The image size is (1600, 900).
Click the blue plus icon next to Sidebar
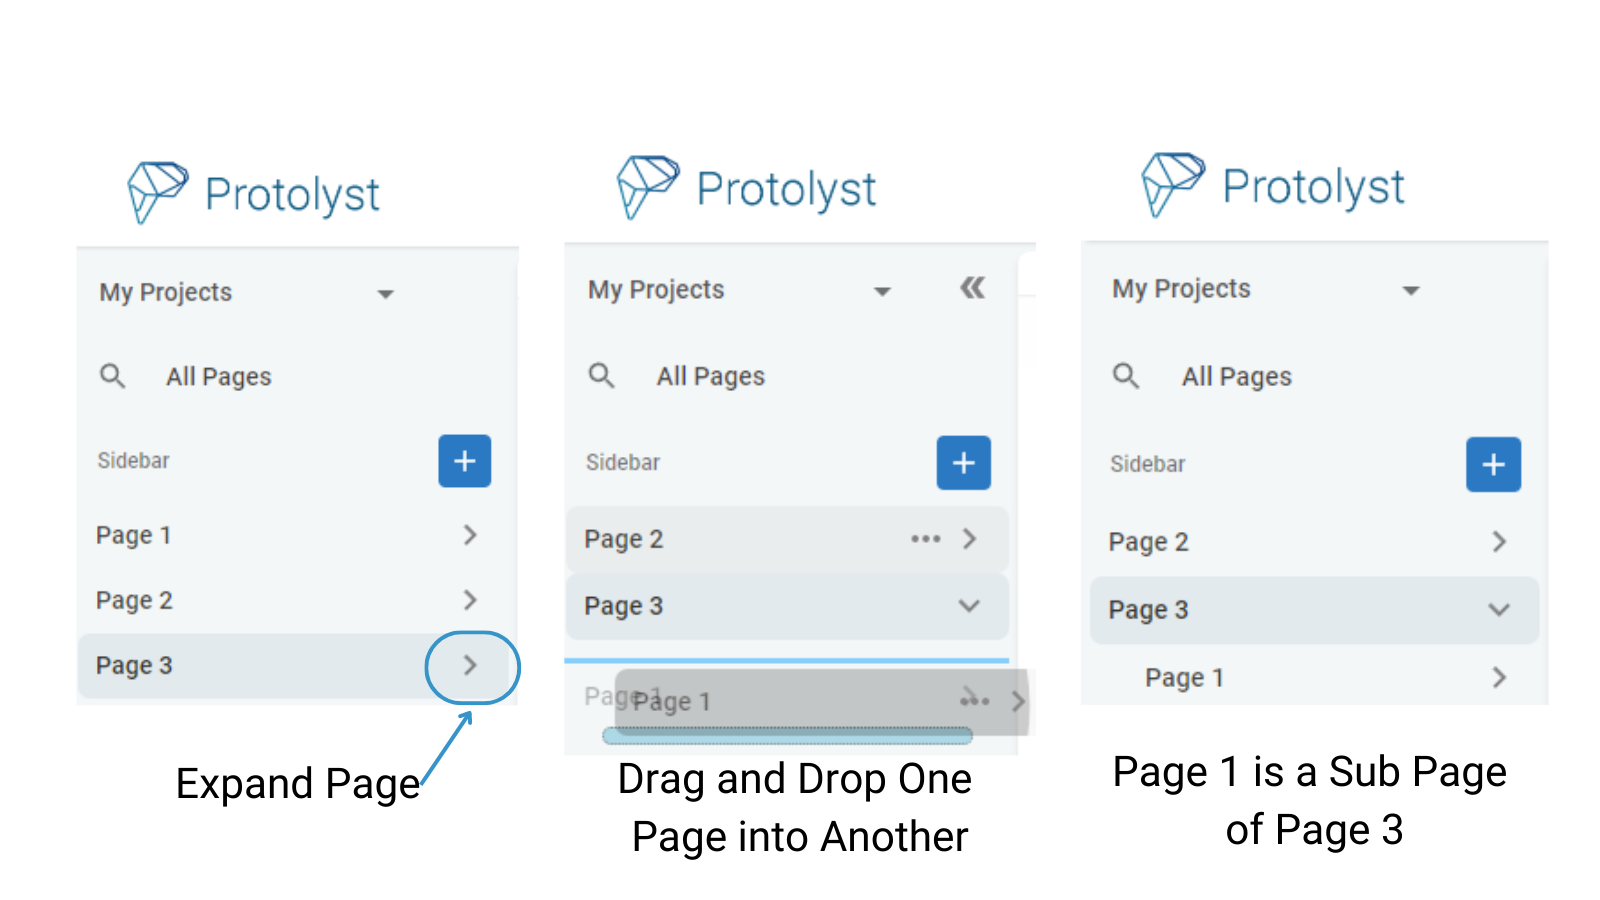(464, 461)
